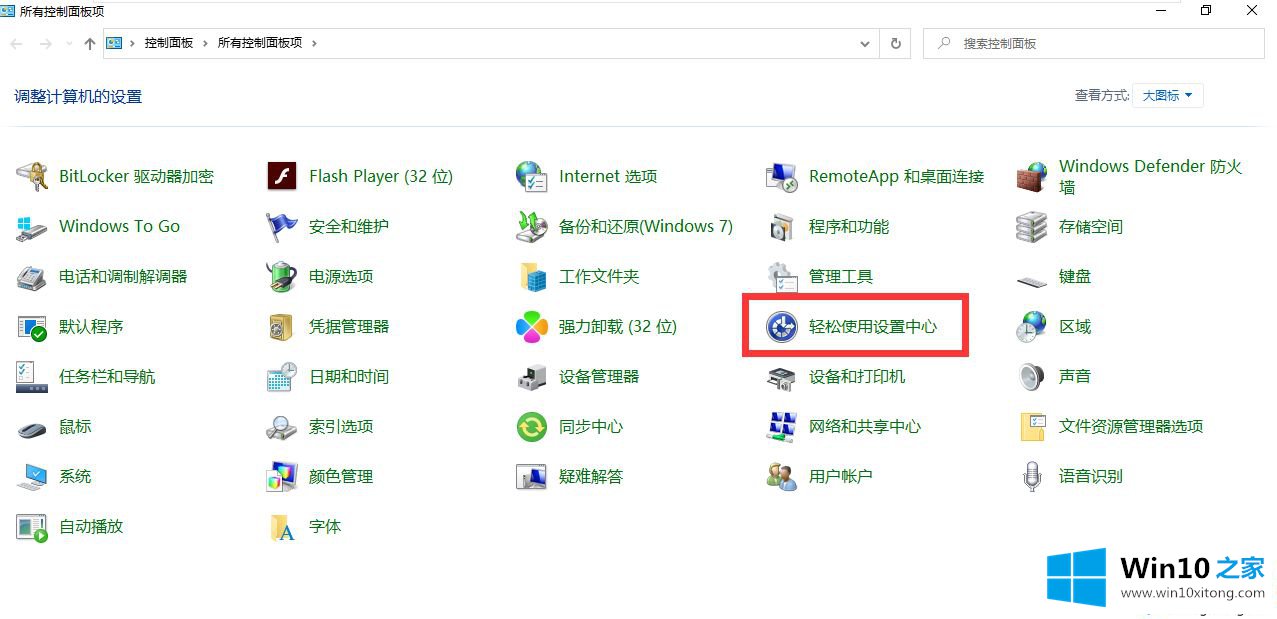Screen dimensions: 1277x619
Task: Refresh the control panel view
Action: pos(895,44)
